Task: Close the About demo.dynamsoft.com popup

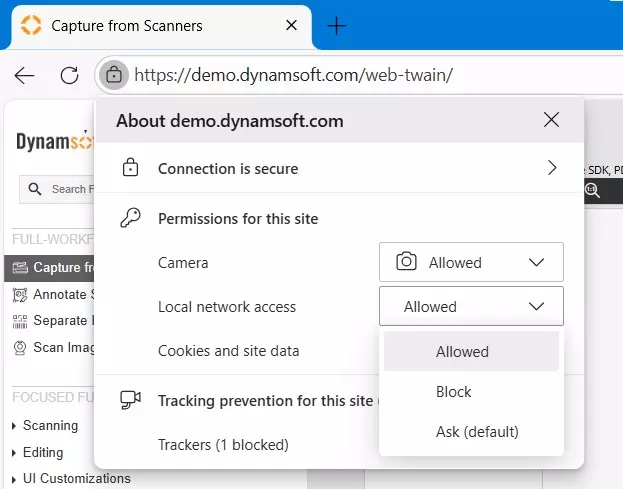Action: pos(551,120)
